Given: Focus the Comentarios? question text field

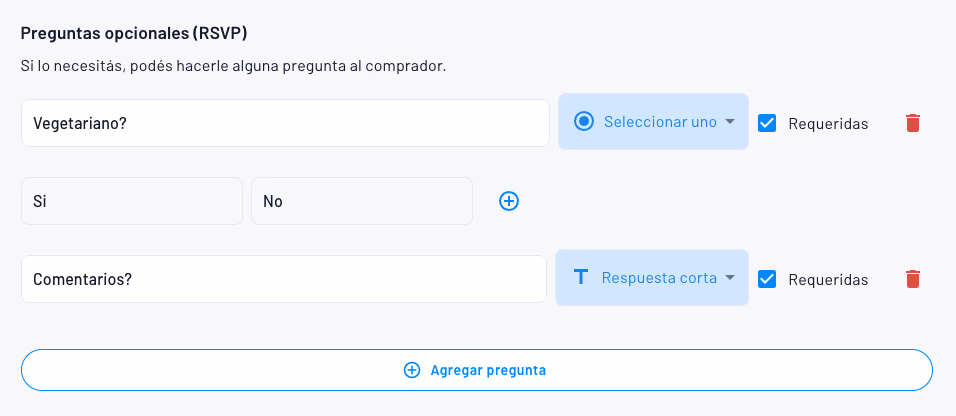Looking at the screenshot, I should 283,279.
